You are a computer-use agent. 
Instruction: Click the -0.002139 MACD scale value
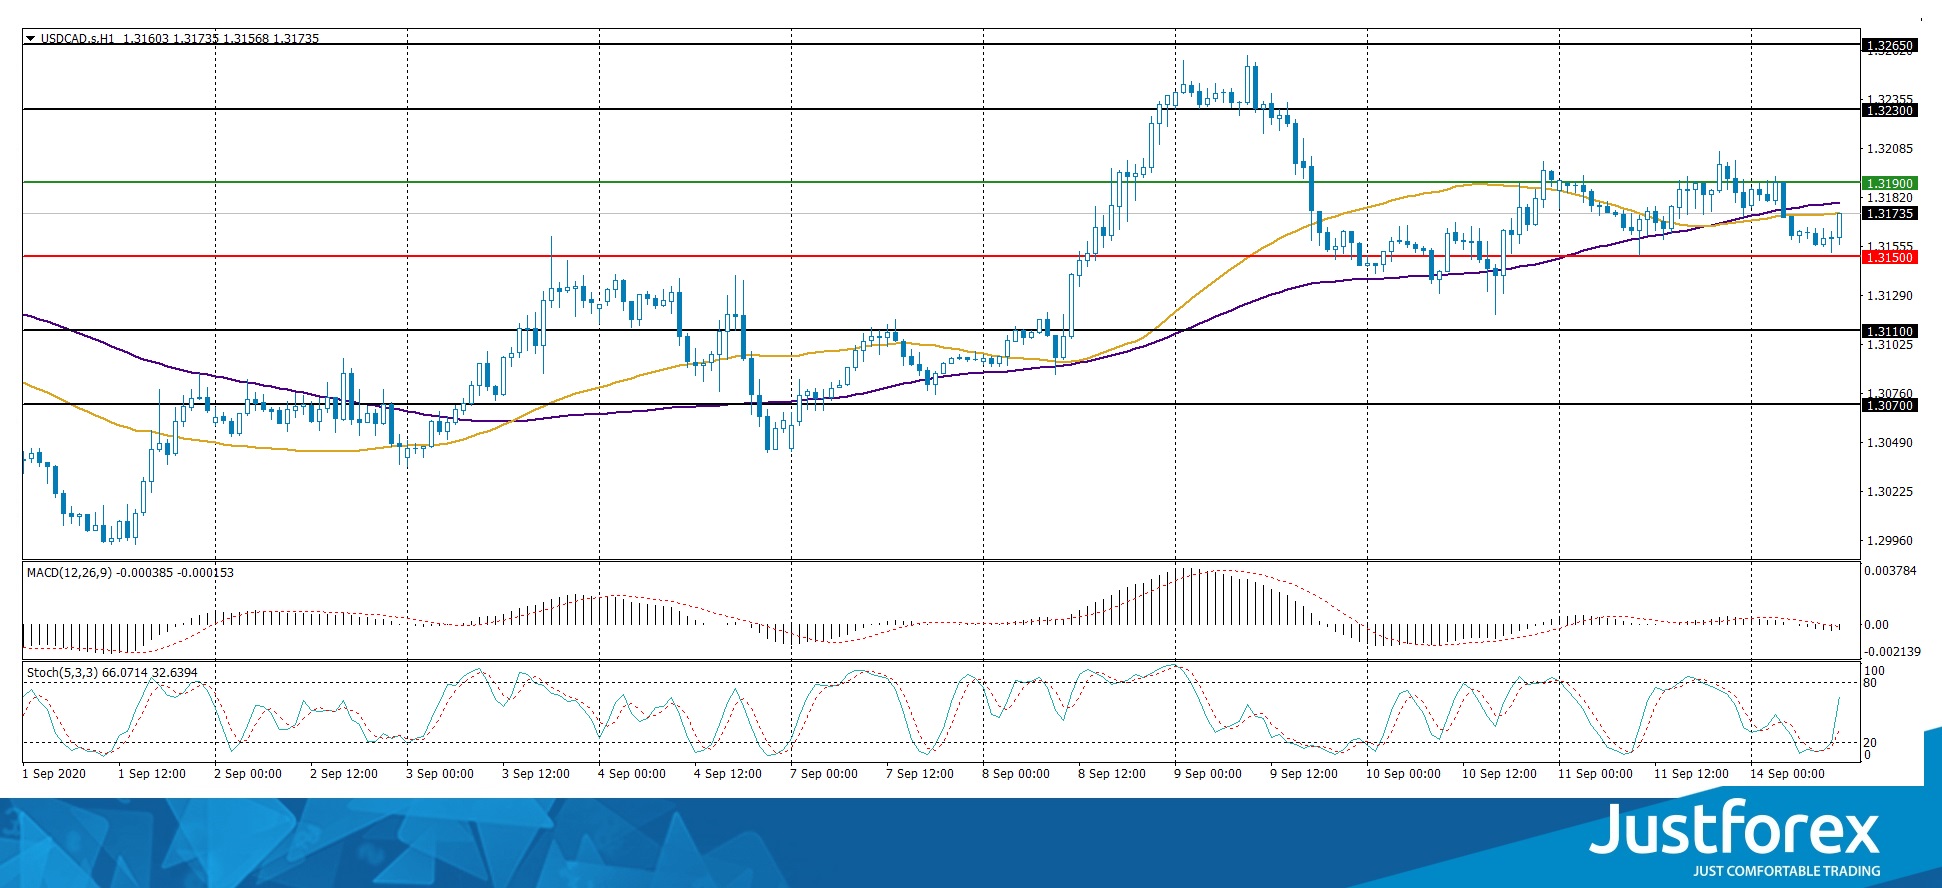click(x=1891, y=652)
